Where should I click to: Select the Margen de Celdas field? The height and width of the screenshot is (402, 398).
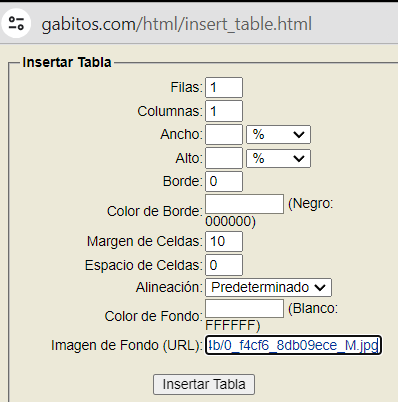coord(224,241)
